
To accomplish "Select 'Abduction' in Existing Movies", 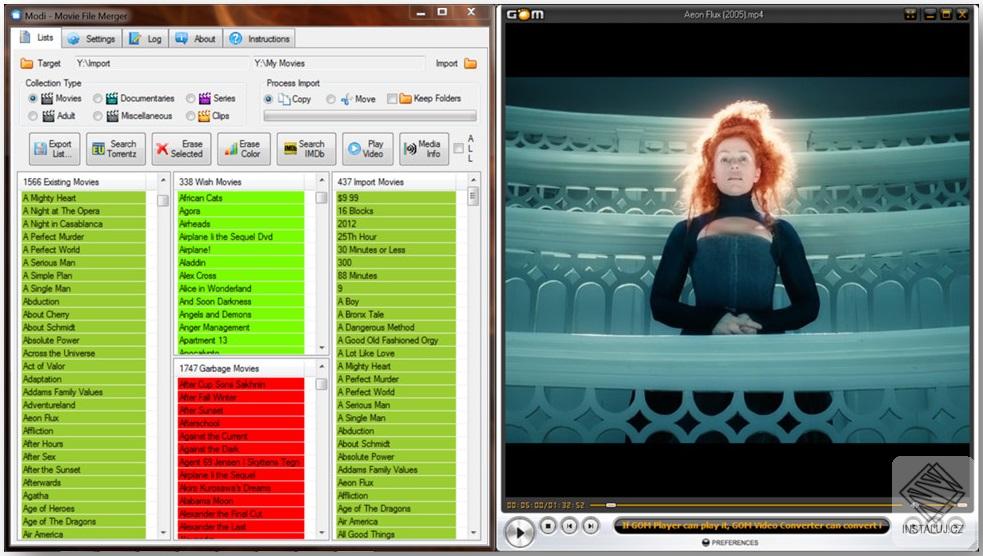I will [83, 302].
